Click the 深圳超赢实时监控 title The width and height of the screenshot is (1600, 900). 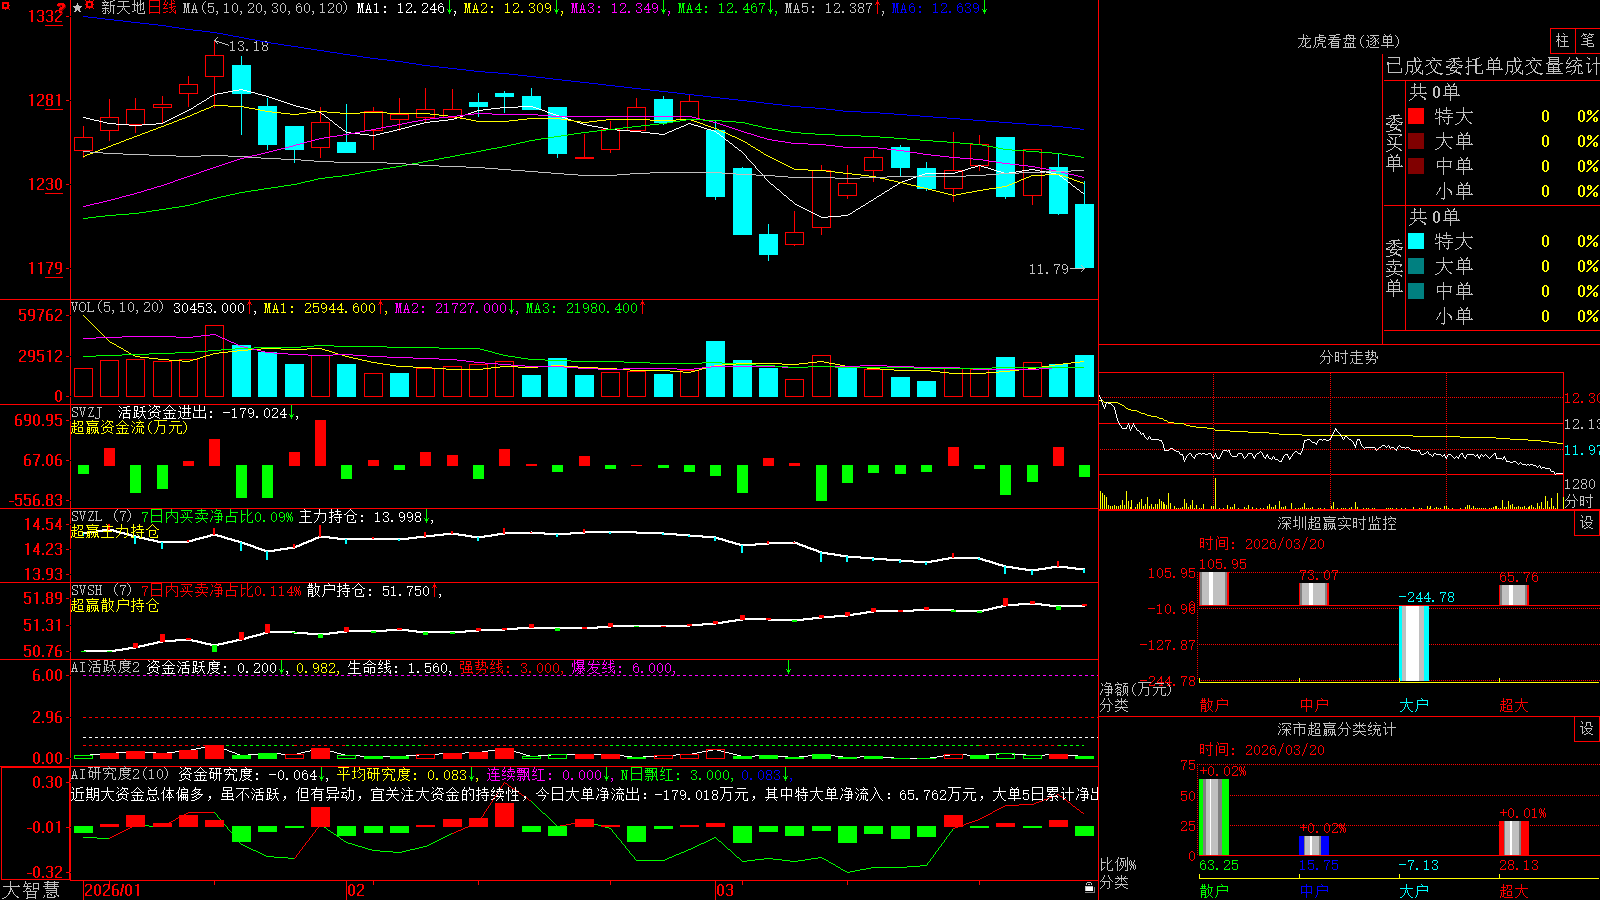pyautogui.click(x=1337, y=523)
